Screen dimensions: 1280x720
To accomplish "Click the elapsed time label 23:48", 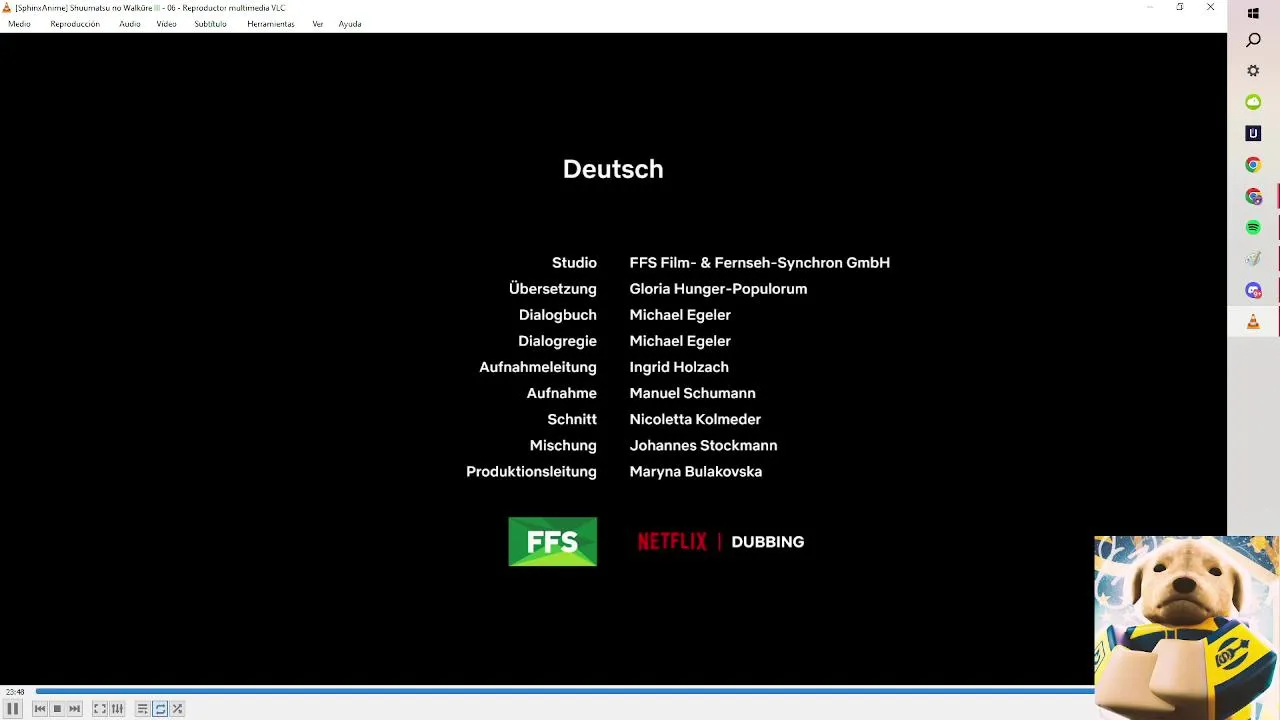I will (x=15, y=692).
